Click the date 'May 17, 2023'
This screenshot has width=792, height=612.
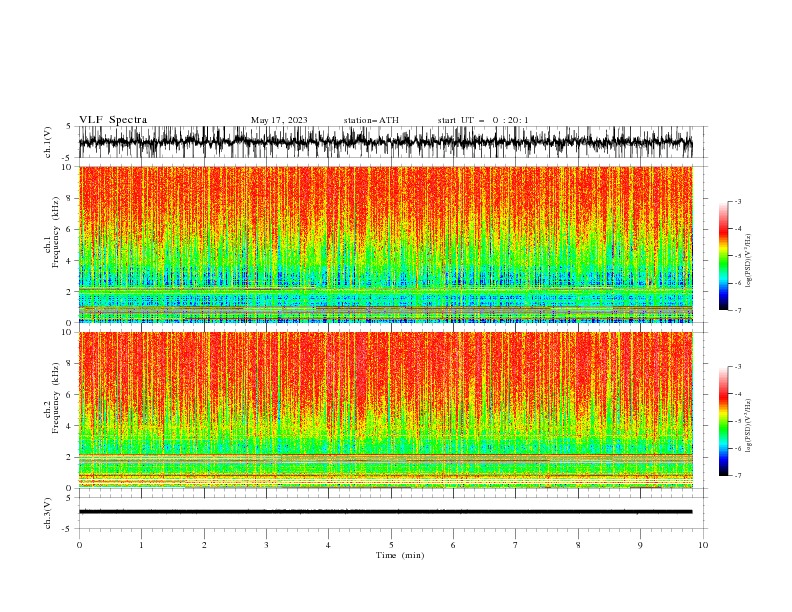tap(279, 120)
